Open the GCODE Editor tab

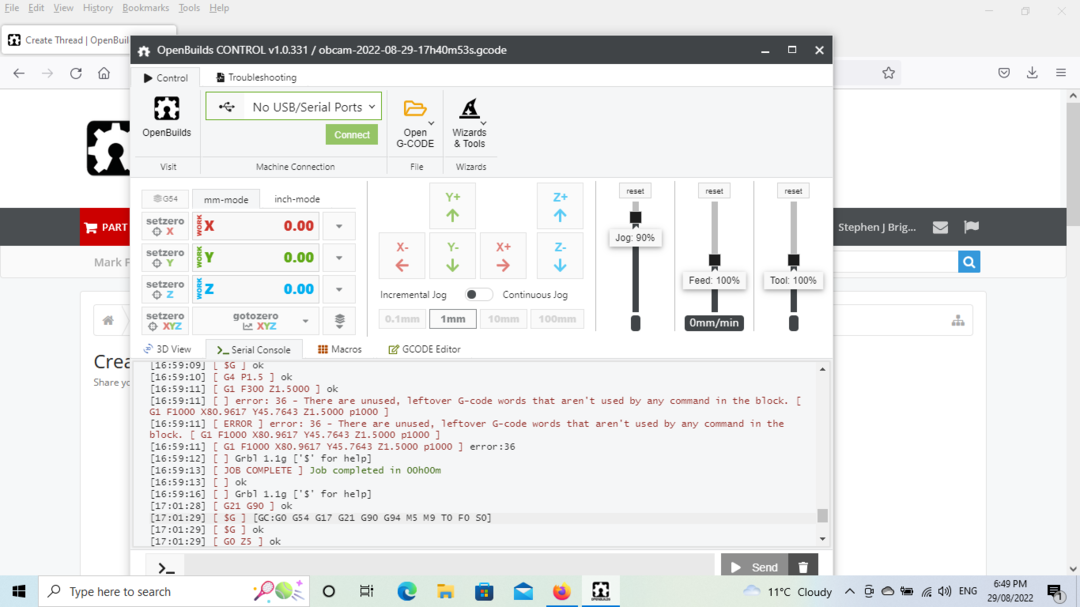pyautogui.click(x=424, y=349)
